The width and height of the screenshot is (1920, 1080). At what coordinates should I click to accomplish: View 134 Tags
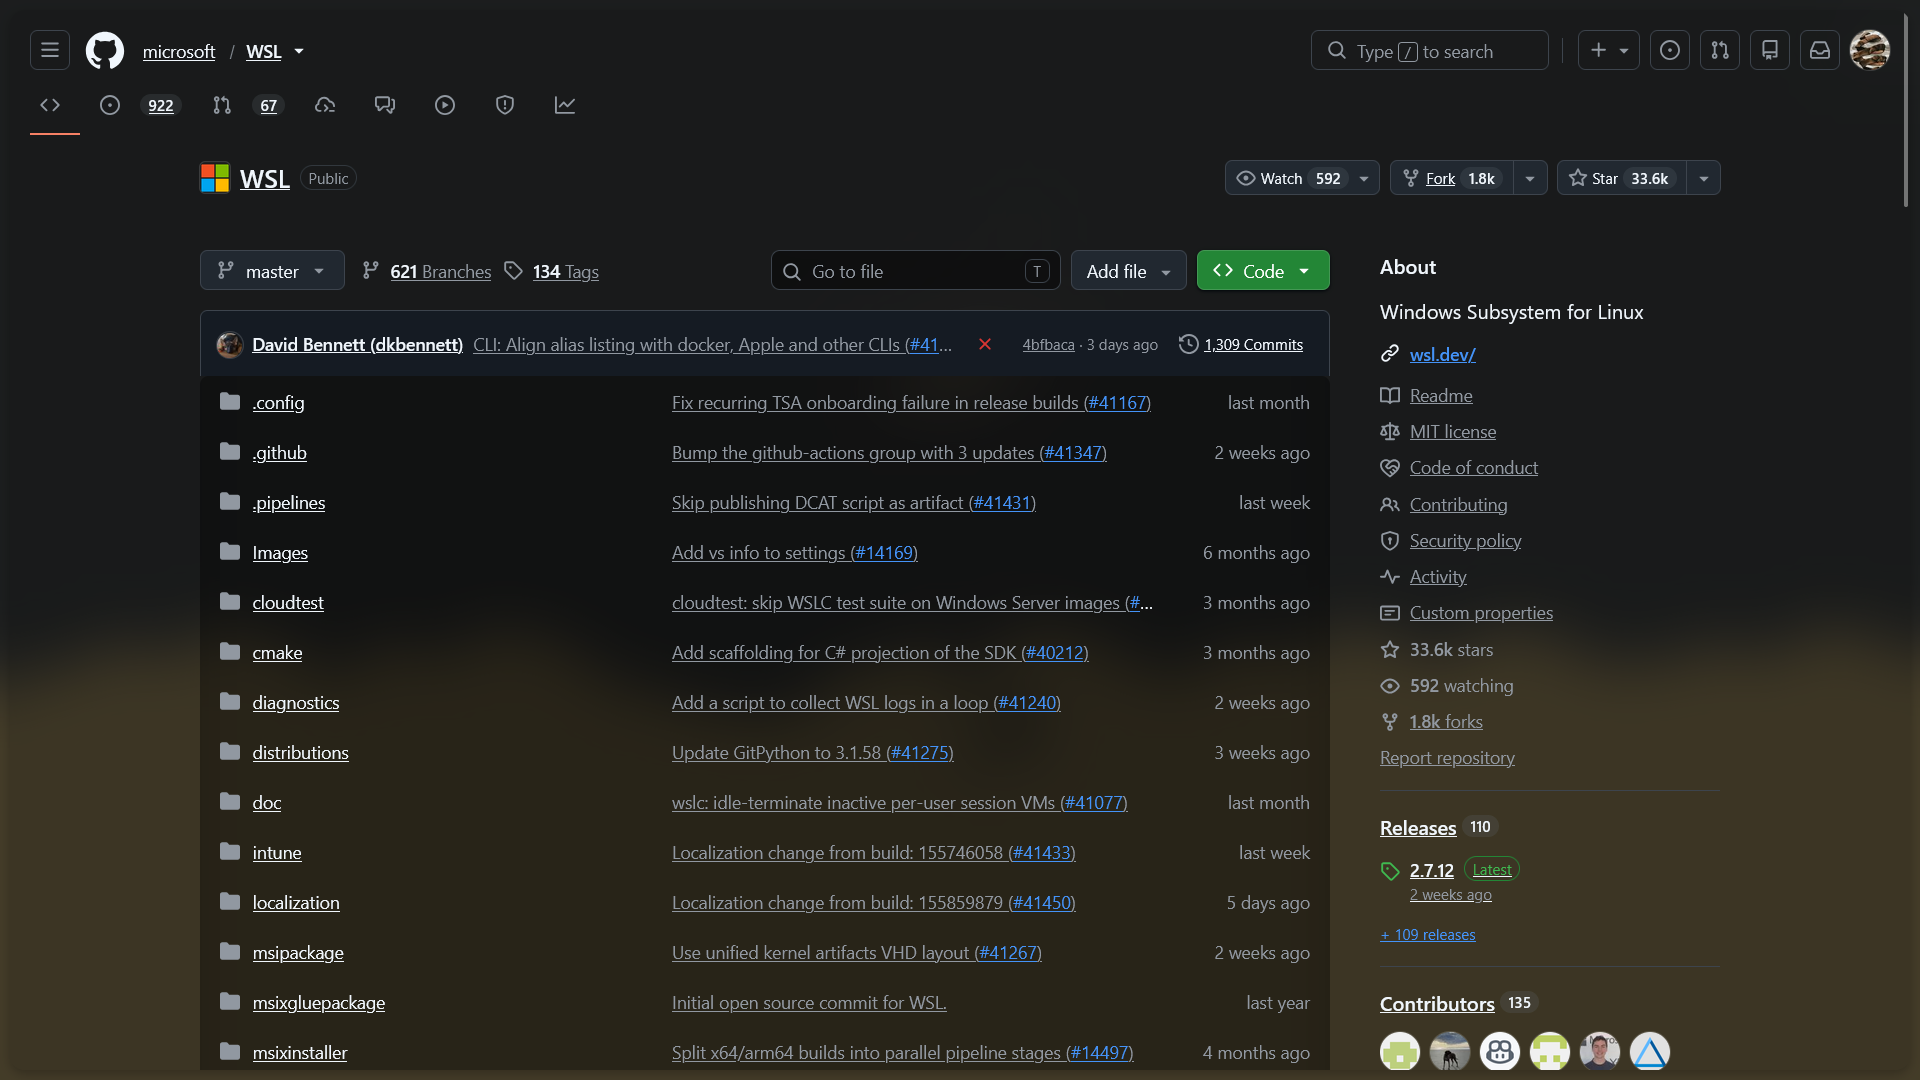tap(552, 271)
